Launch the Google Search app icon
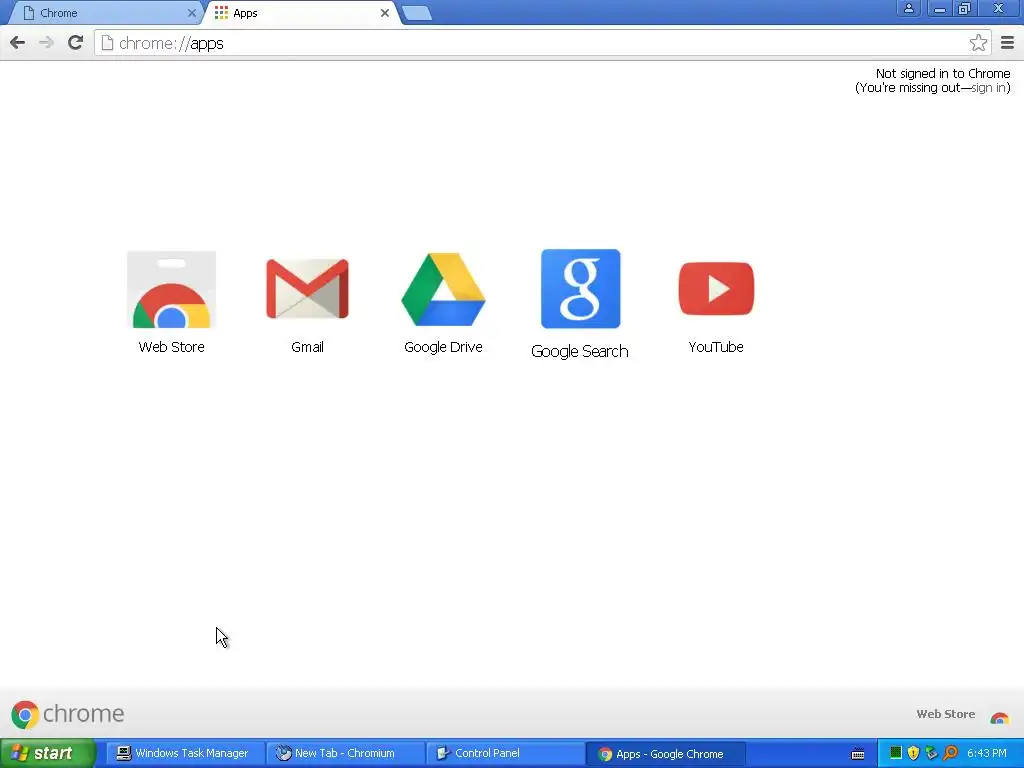The width and height of the screenshot is (1024, 768). pos(580,289)
